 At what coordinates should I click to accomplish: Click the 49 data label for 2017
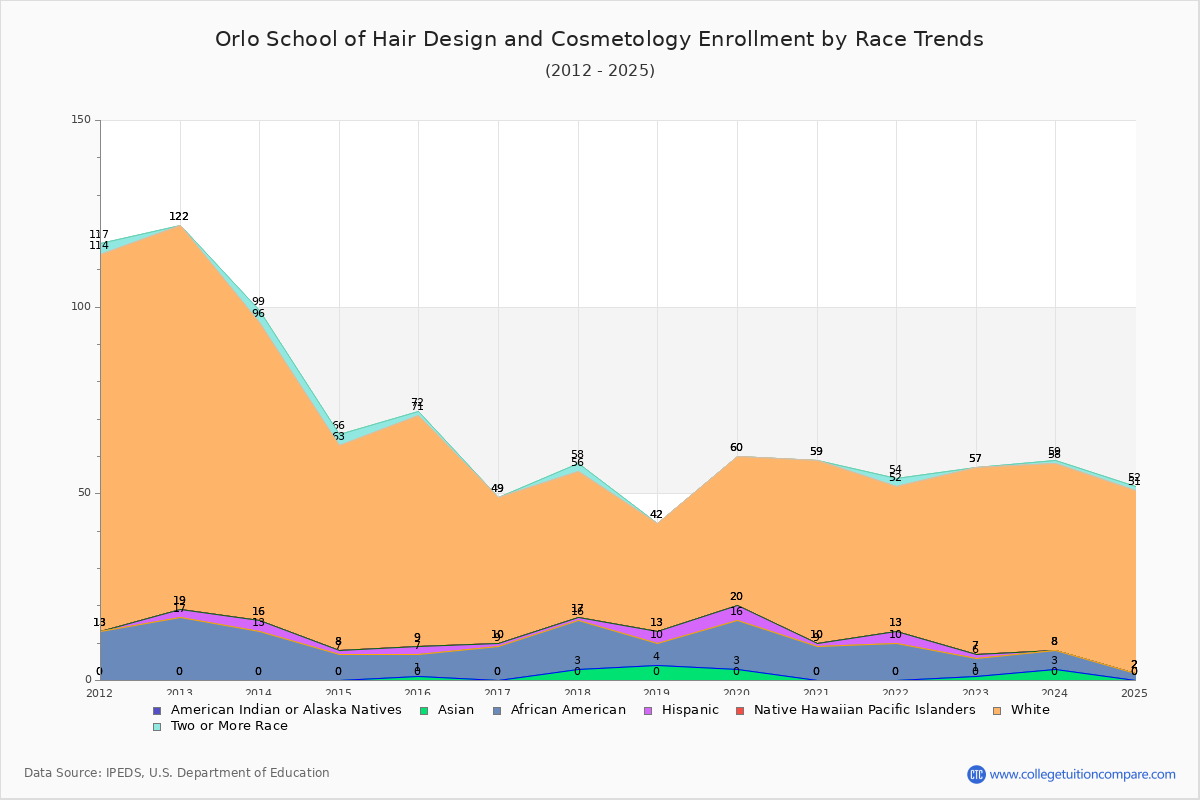(497, 489)
